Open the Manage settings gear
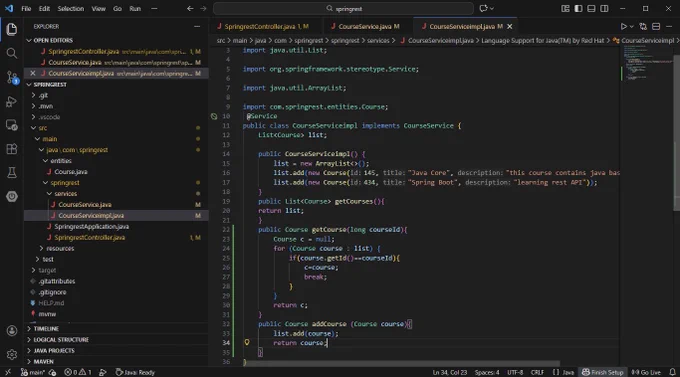Viewport: 680px width, 377px height. (12, 354)
